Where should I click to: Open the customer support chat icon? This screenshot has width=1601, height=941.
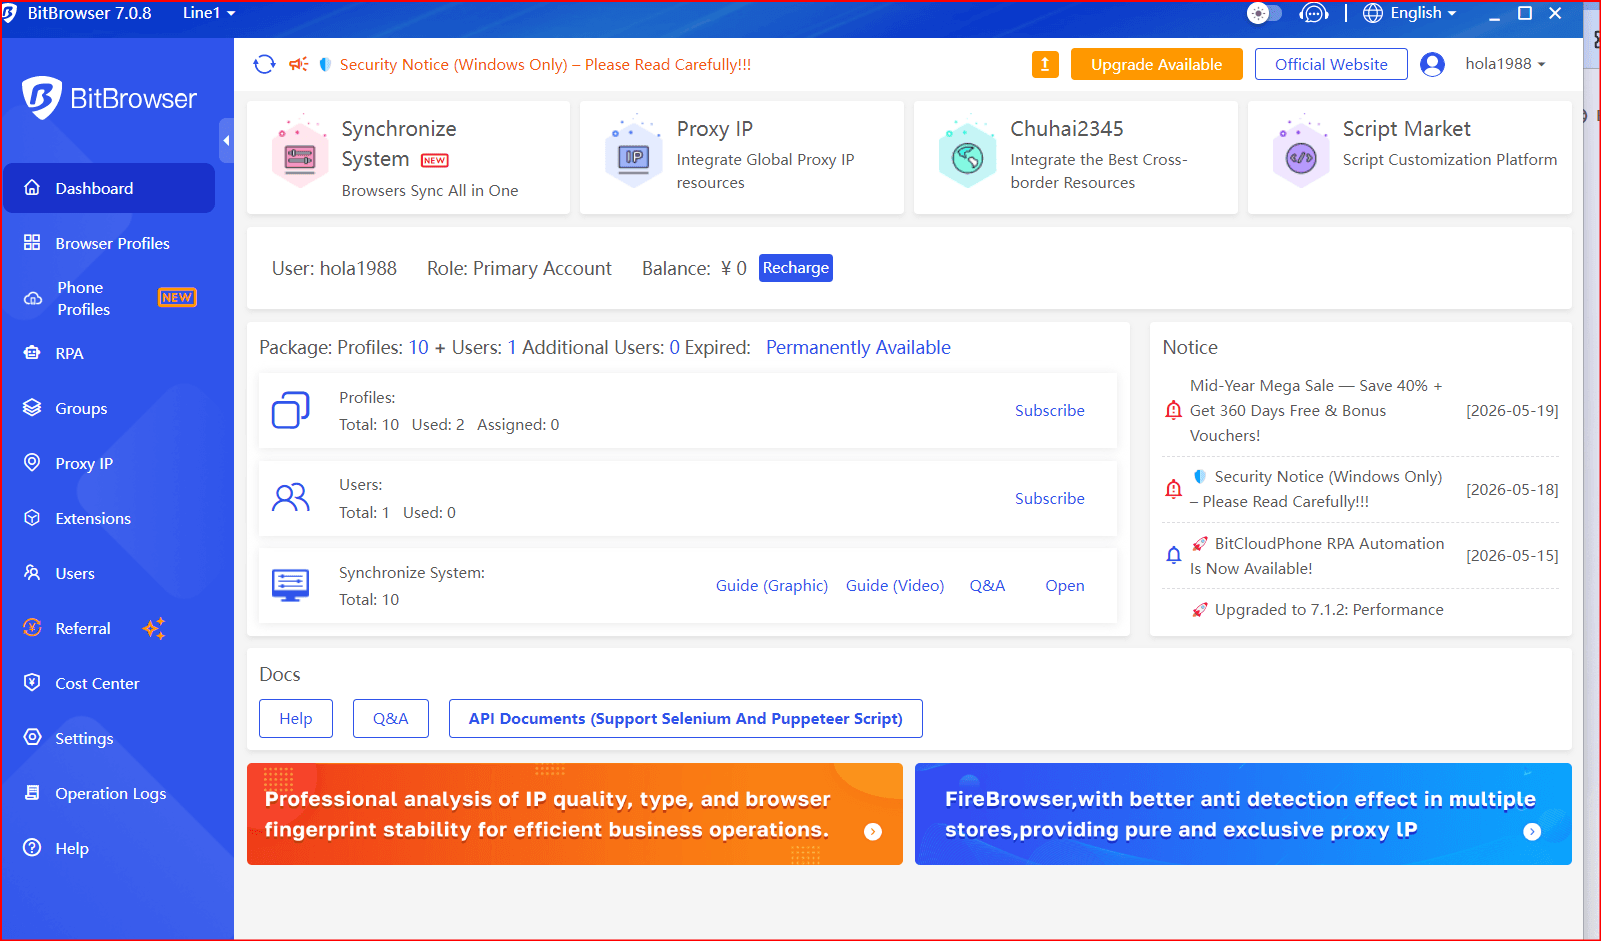[1313, 13]
